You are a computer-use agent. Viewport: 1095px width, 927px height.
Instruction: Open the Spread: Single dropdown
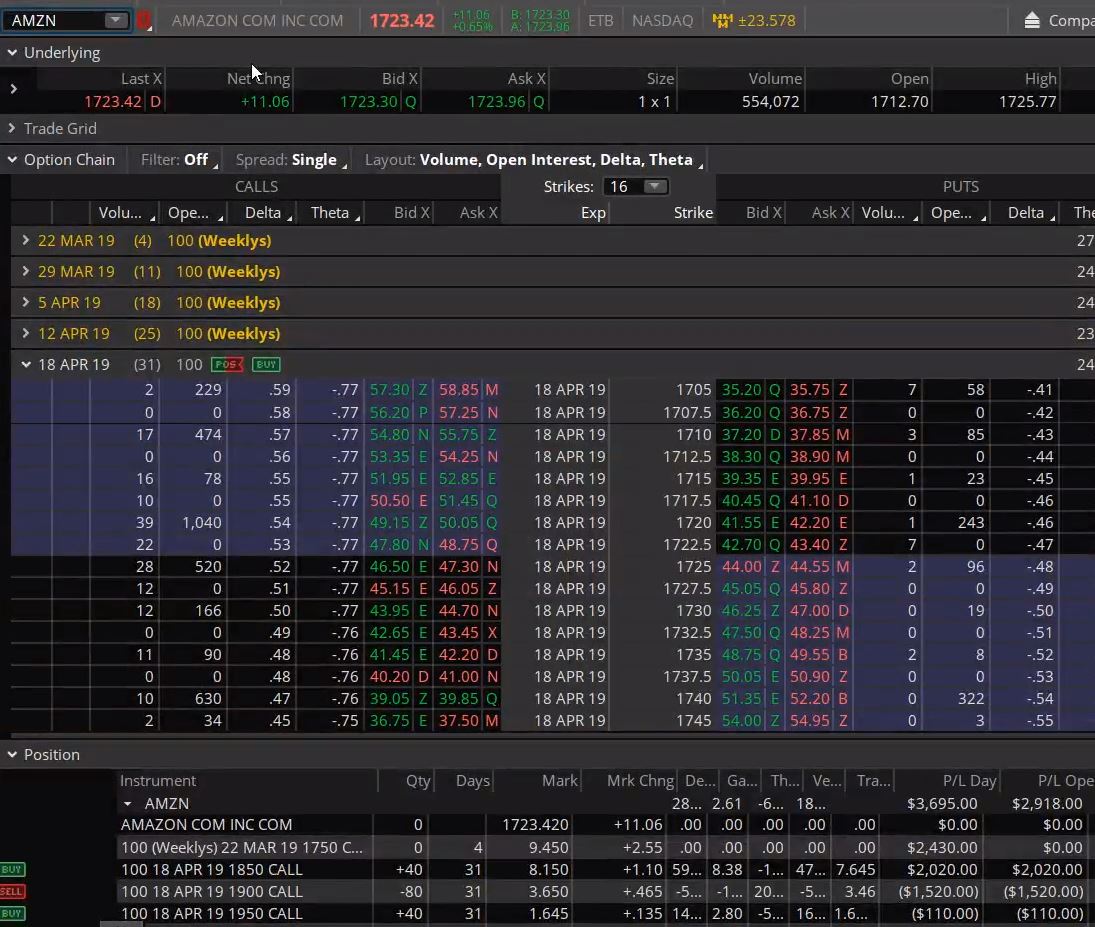pos(291,159)
